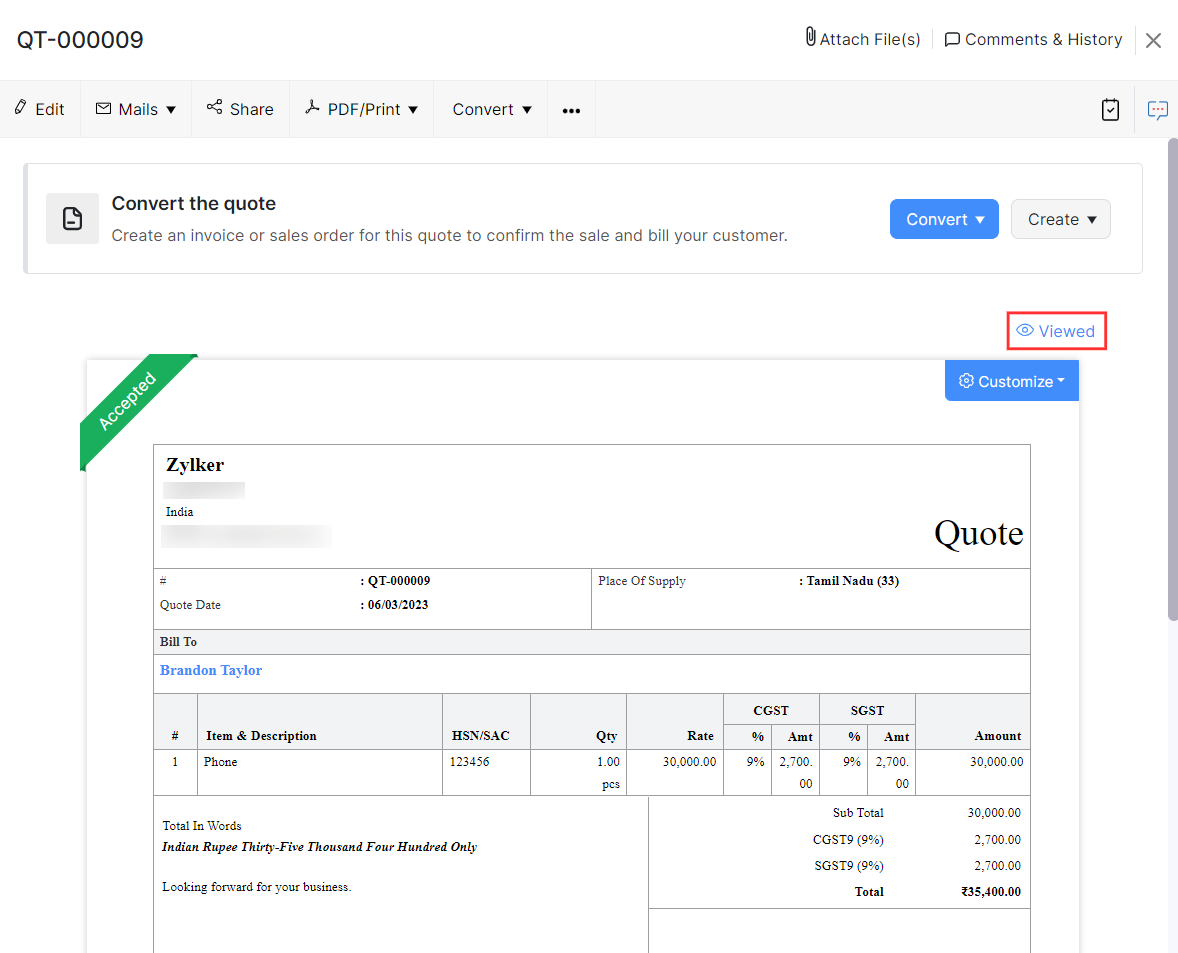Image resolution: width=1178 pixels, height=953 pixels.
Task: Click the green Accepted status ribbon
Action: [x=128, y=402]
